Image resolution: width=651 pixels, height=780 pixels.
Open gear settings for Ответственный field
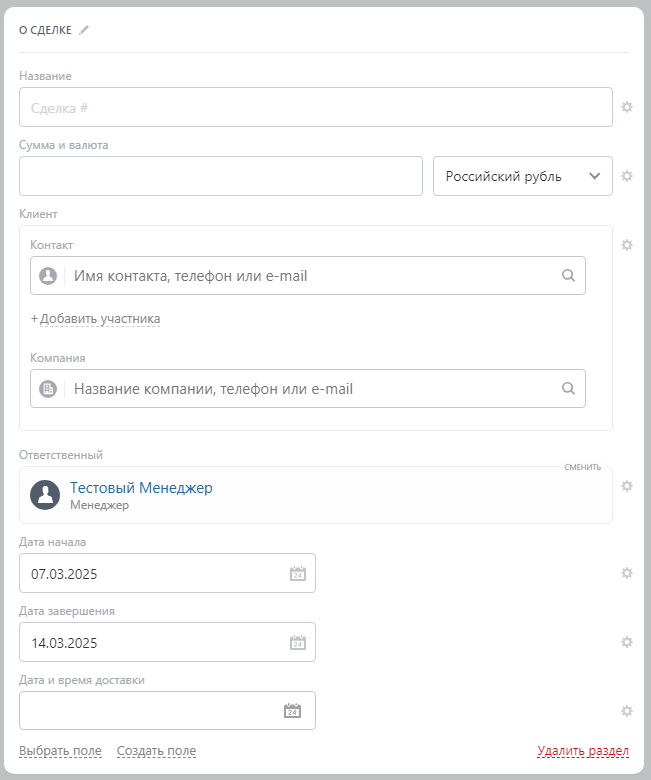tap(627, 486)
